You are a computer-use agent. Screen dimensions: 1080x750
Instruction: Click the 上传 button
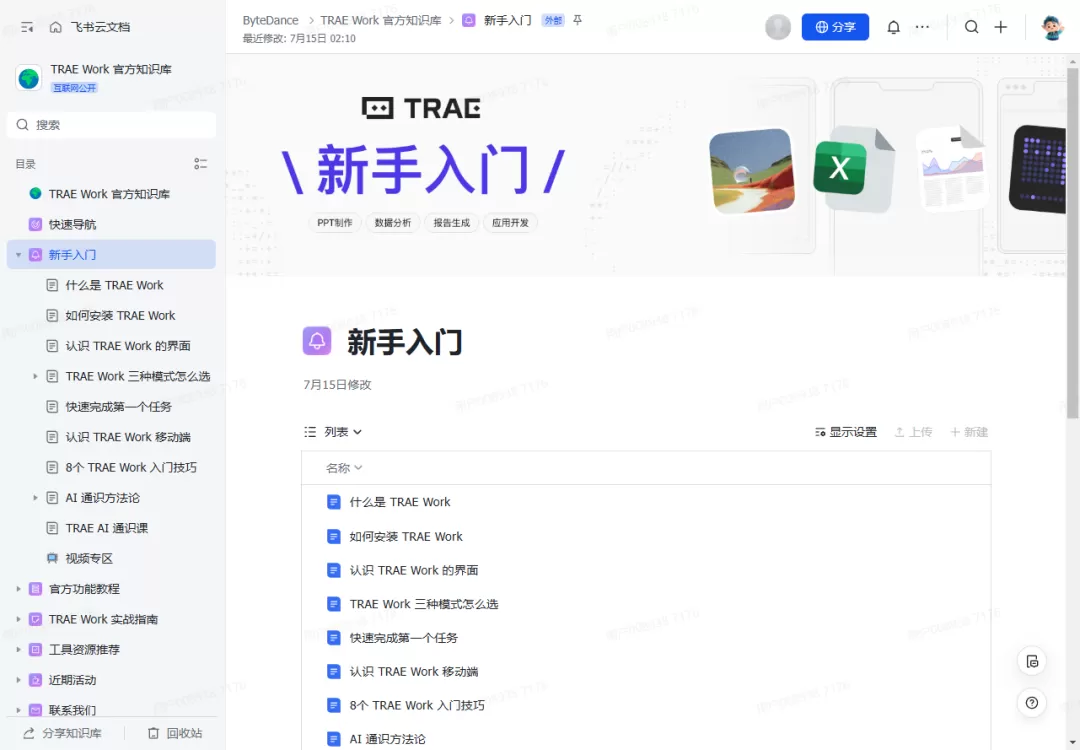point(913,432)
